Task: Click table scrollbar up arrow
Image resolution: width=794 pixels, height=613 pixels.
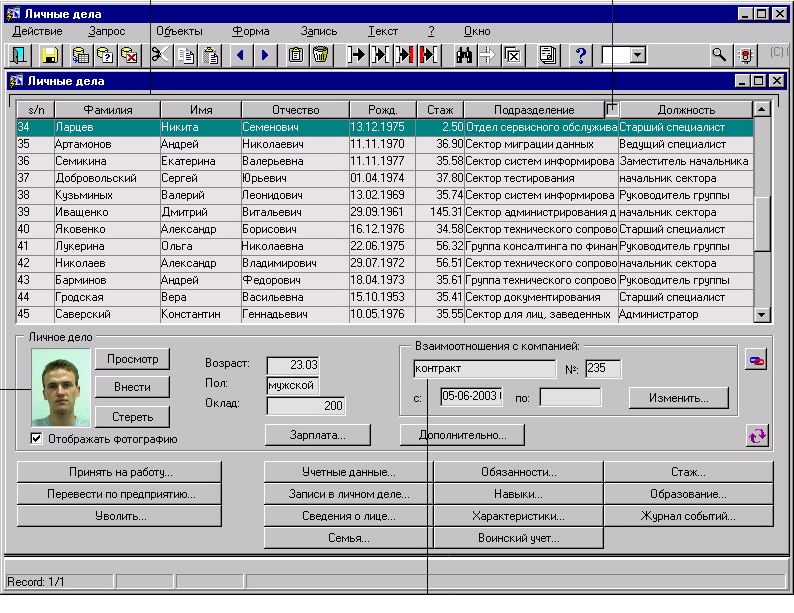Action: coord(762,109)
